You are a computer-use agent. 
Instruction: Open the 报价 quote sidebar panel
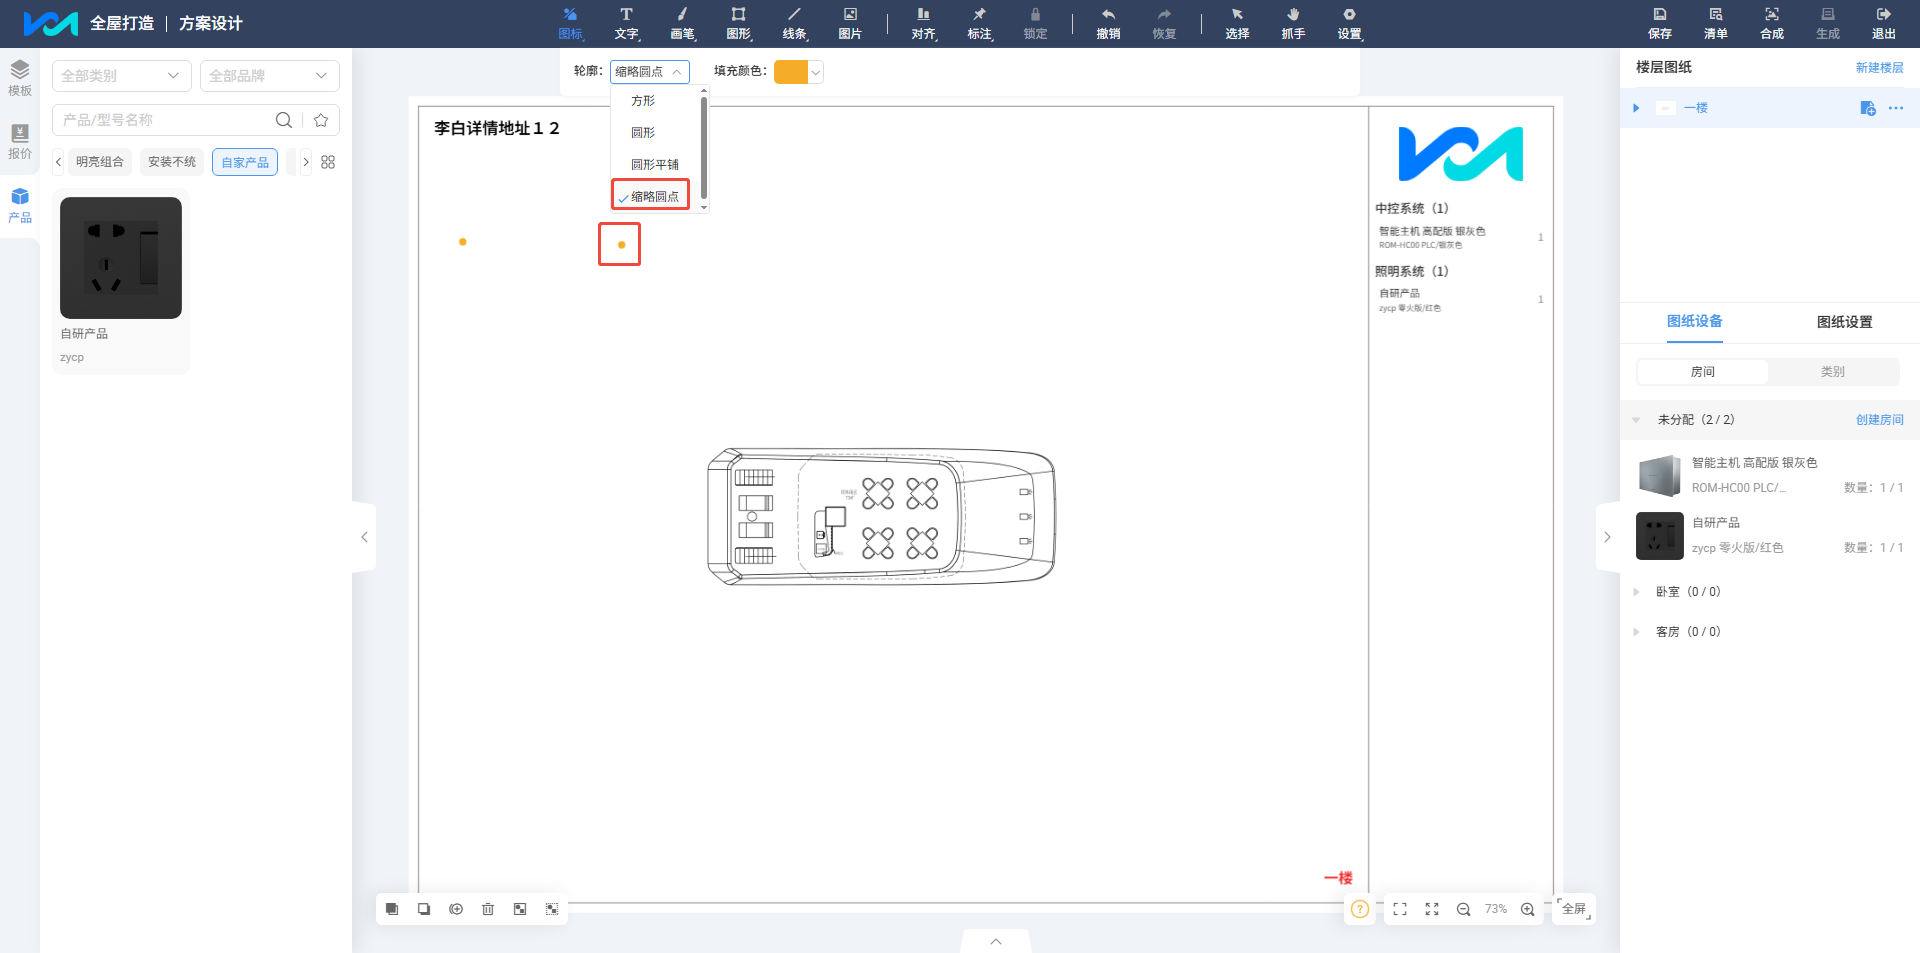pos(20,141)
